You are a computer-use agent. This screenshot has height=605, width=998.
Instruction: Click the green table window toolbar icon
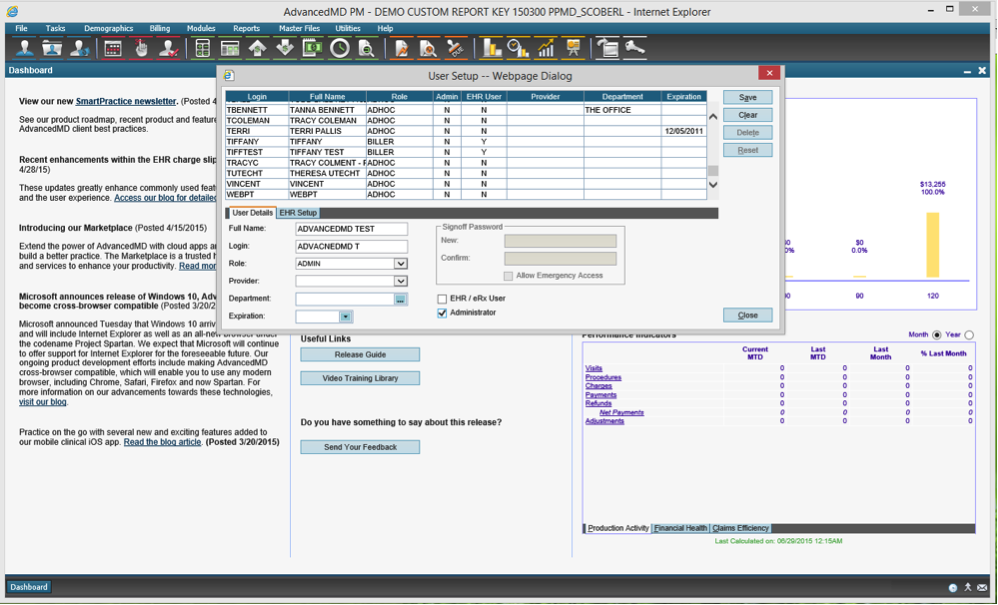(x=230, y=48)
